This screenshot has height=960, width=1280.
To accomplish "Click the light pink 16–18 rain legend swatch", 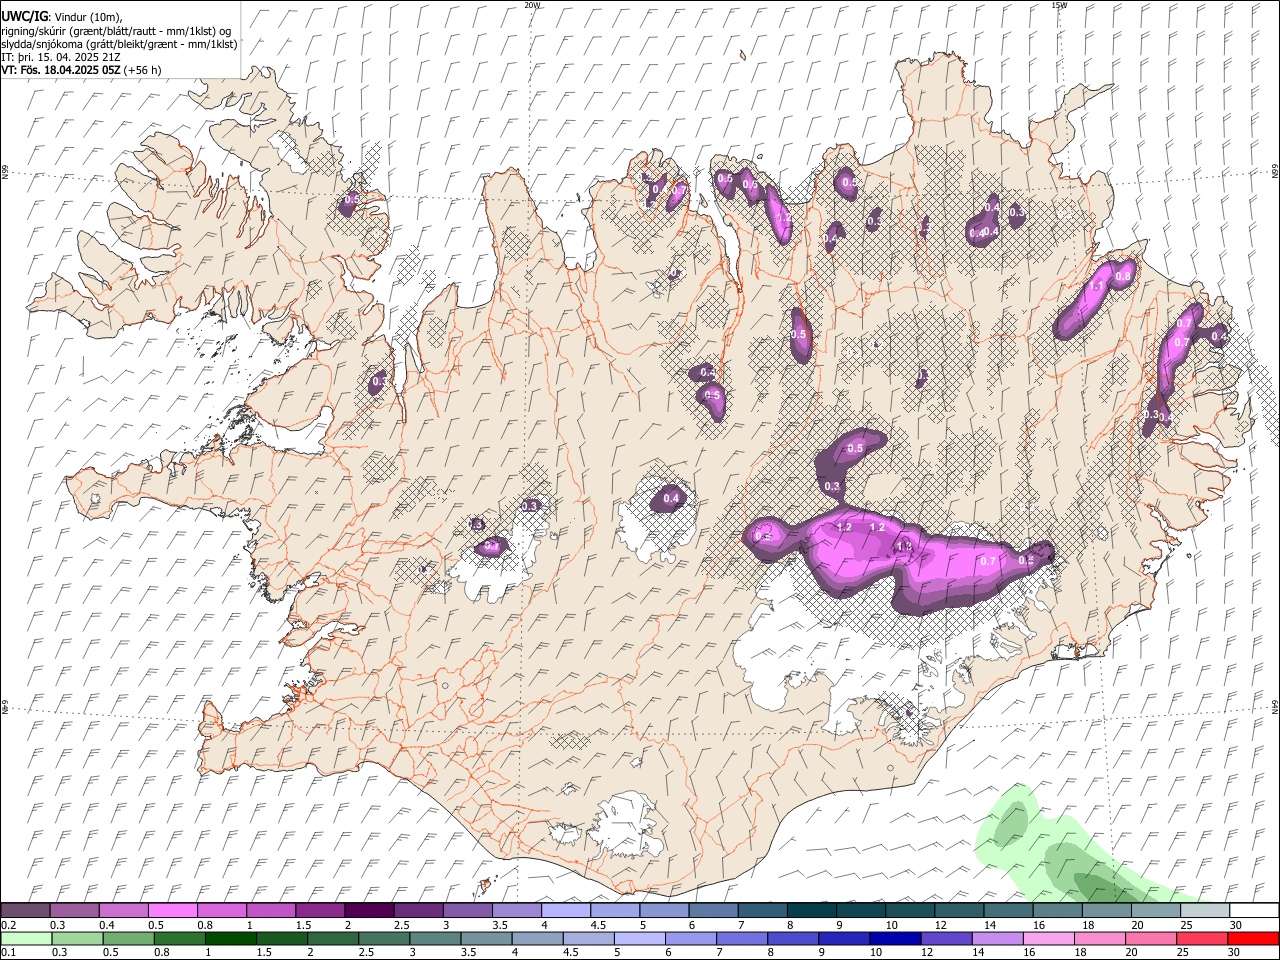I will tap(1049, 938).
